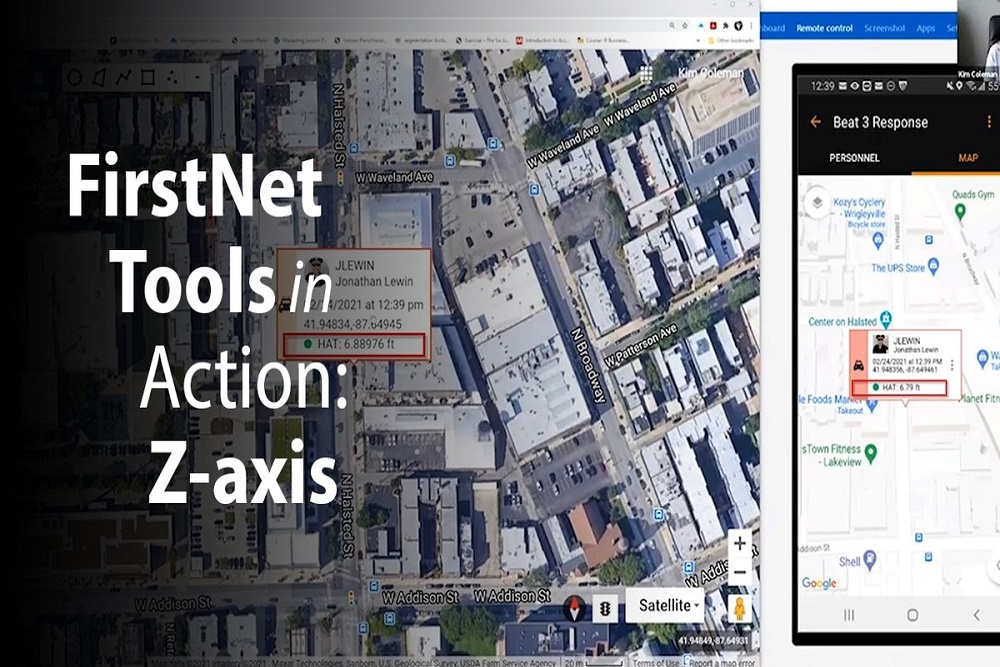Open the JLEWIN popup three-dot menu on phone
1000x667 pixels.
coord(952,365)
